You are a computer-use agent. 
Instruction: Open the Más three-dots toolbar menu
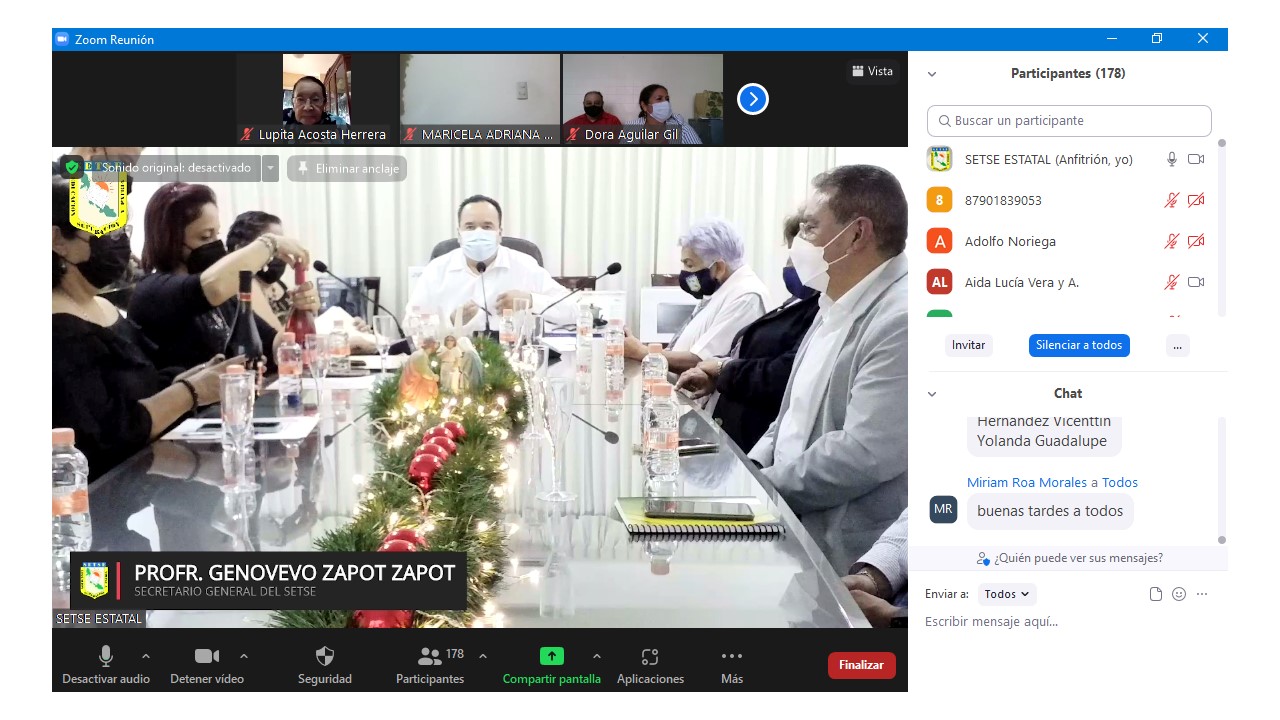point(732,656)
